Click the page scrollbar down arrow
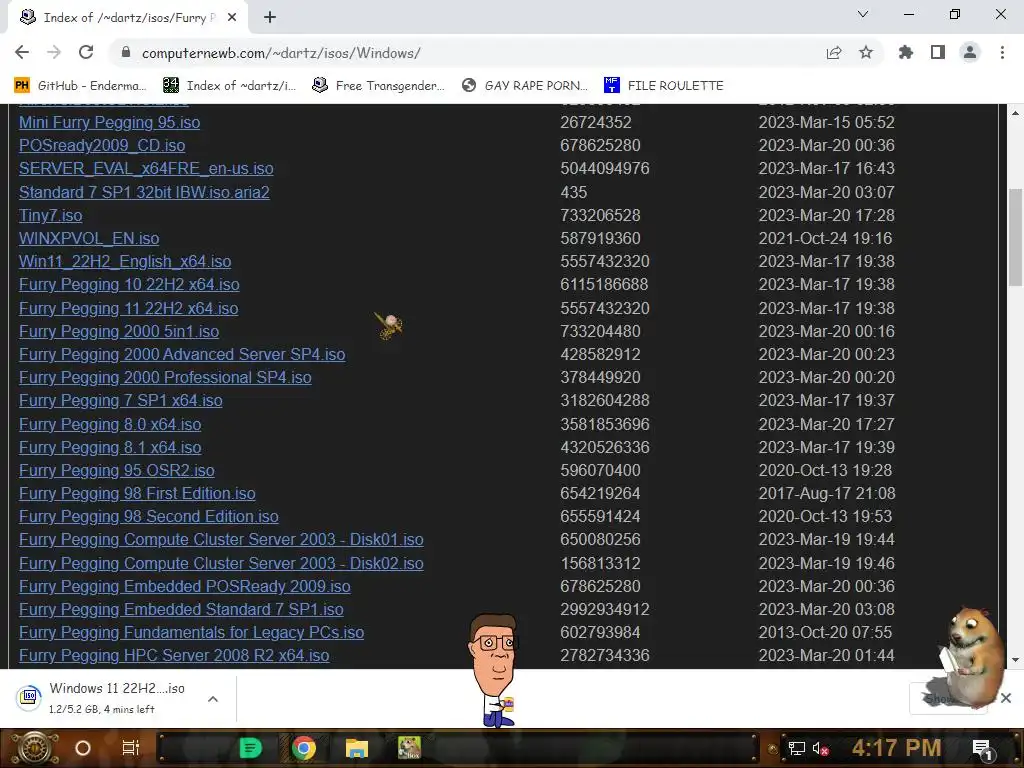This screenshot has height=768, width=1024. (1016, 660)
